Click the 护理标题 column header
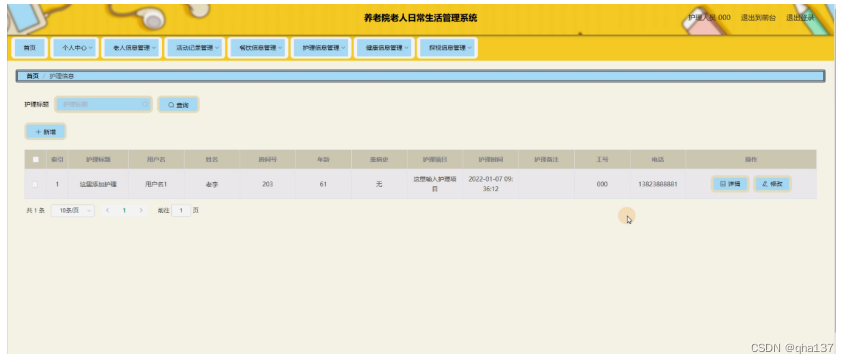 pos(98,160)
